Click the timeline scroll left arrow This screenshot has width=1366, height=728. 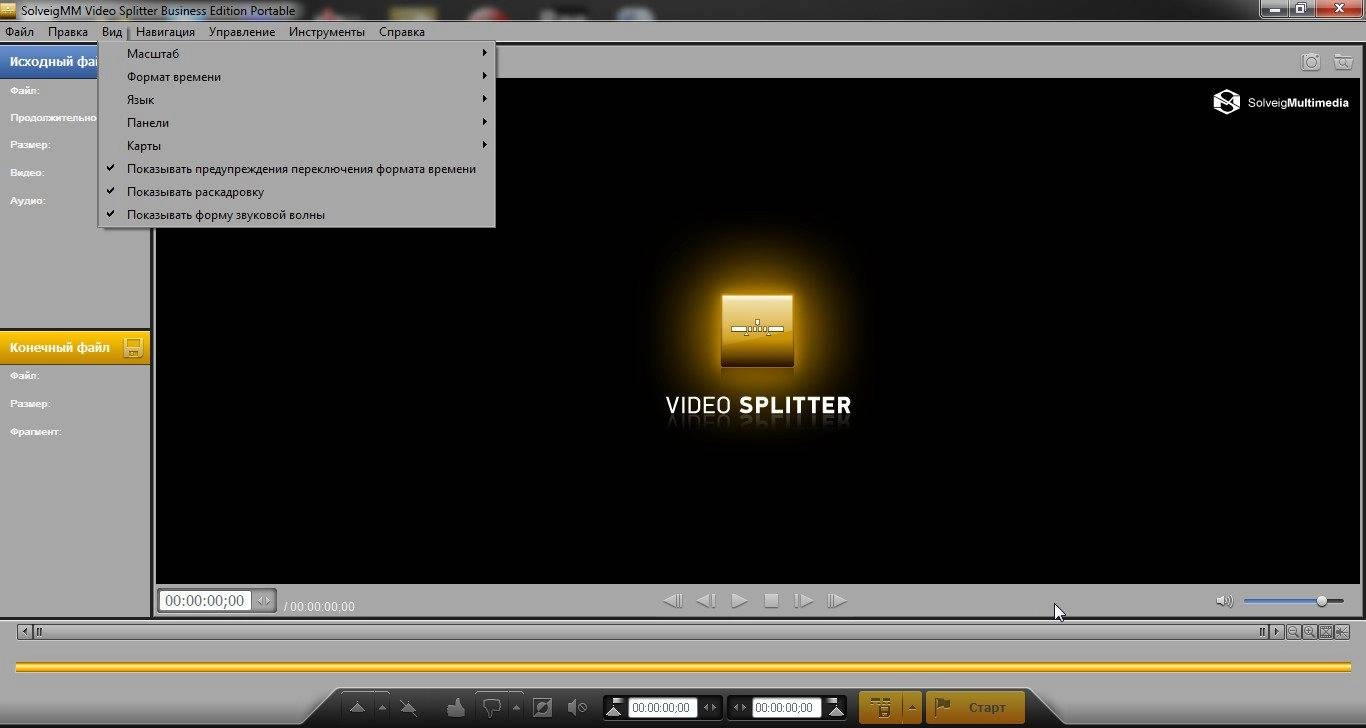coord(25,632)
